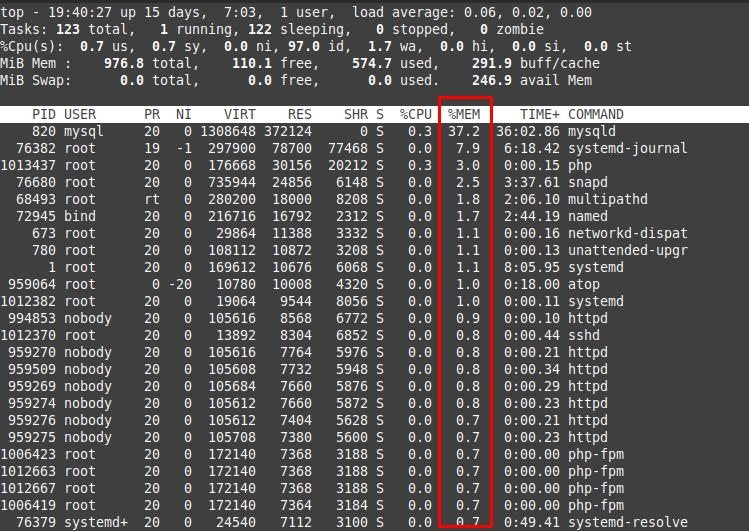Screen dimensions: 749x531
Task: Select the RES column header
Action: tap(300, 114)
